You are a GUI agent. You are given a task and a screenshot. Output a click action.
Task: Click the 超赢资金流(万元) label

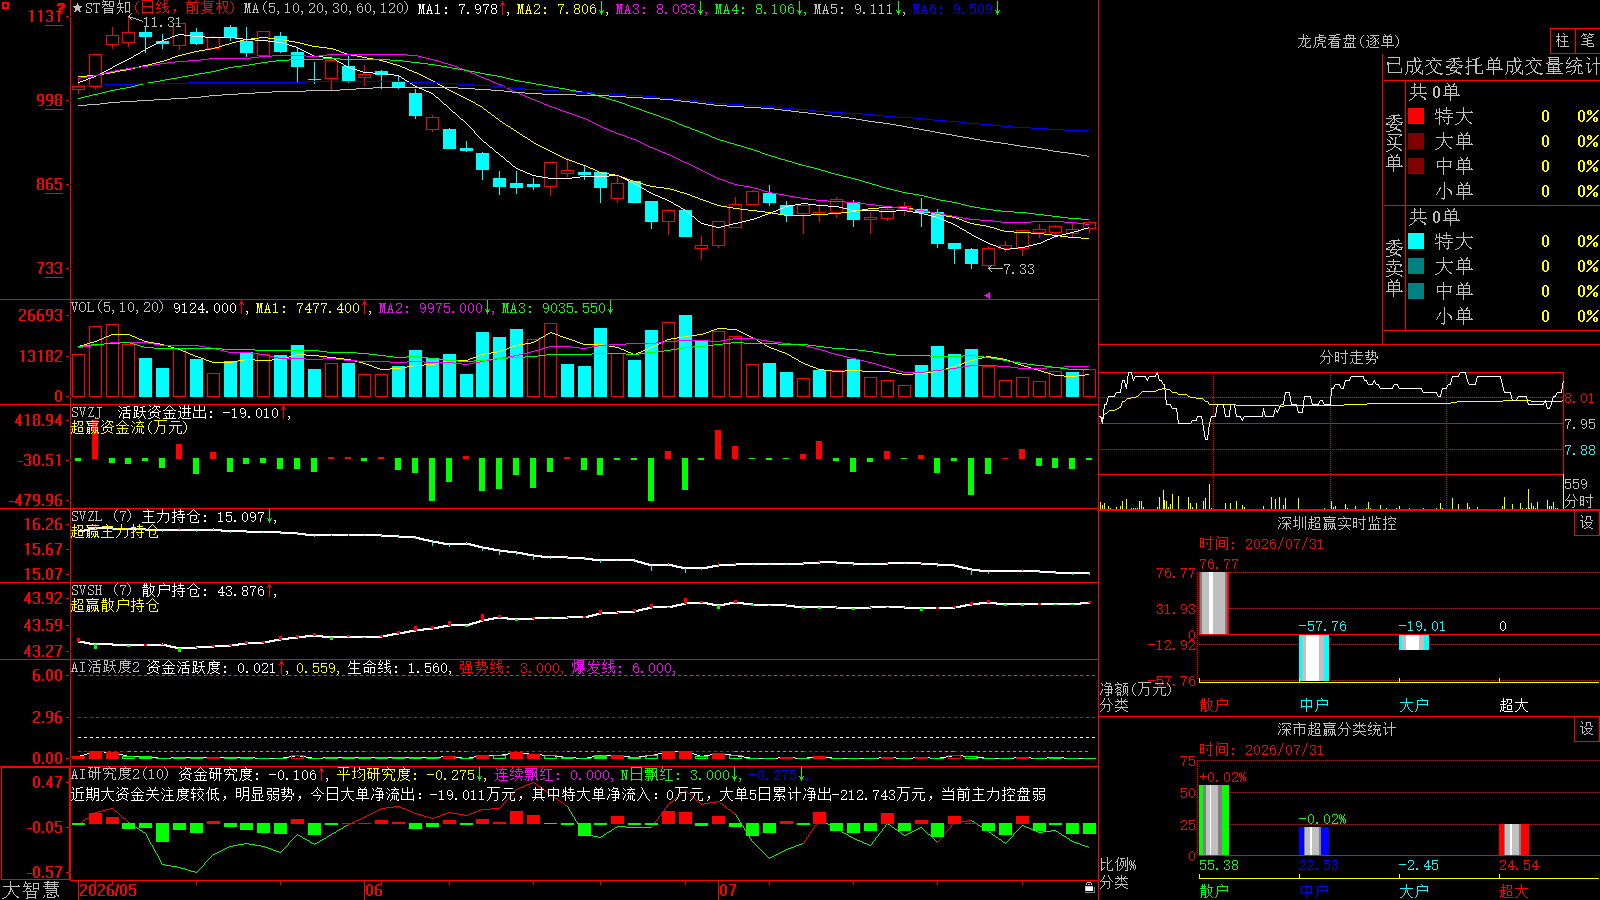129,428
